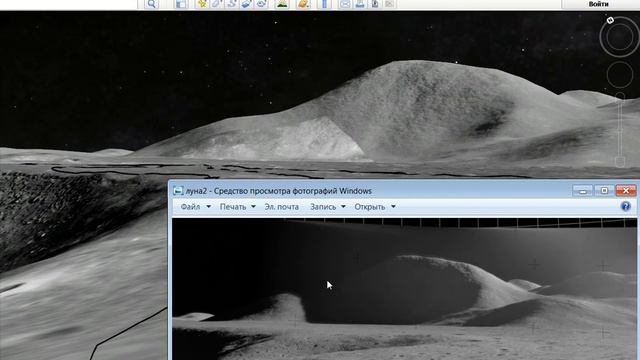
Task: Add a placemark with the yellow pin icon
Action: click(202, 4)
